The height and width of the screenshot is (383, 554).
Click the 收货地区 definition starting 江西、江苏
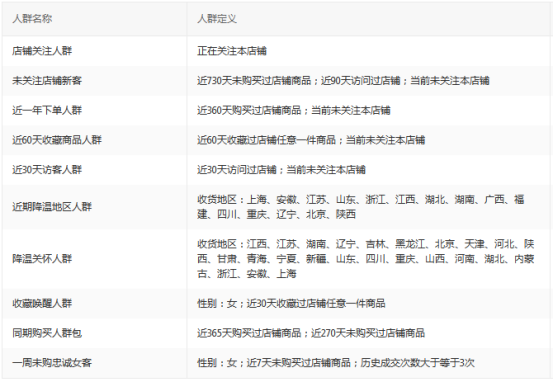tap(366, 259)
